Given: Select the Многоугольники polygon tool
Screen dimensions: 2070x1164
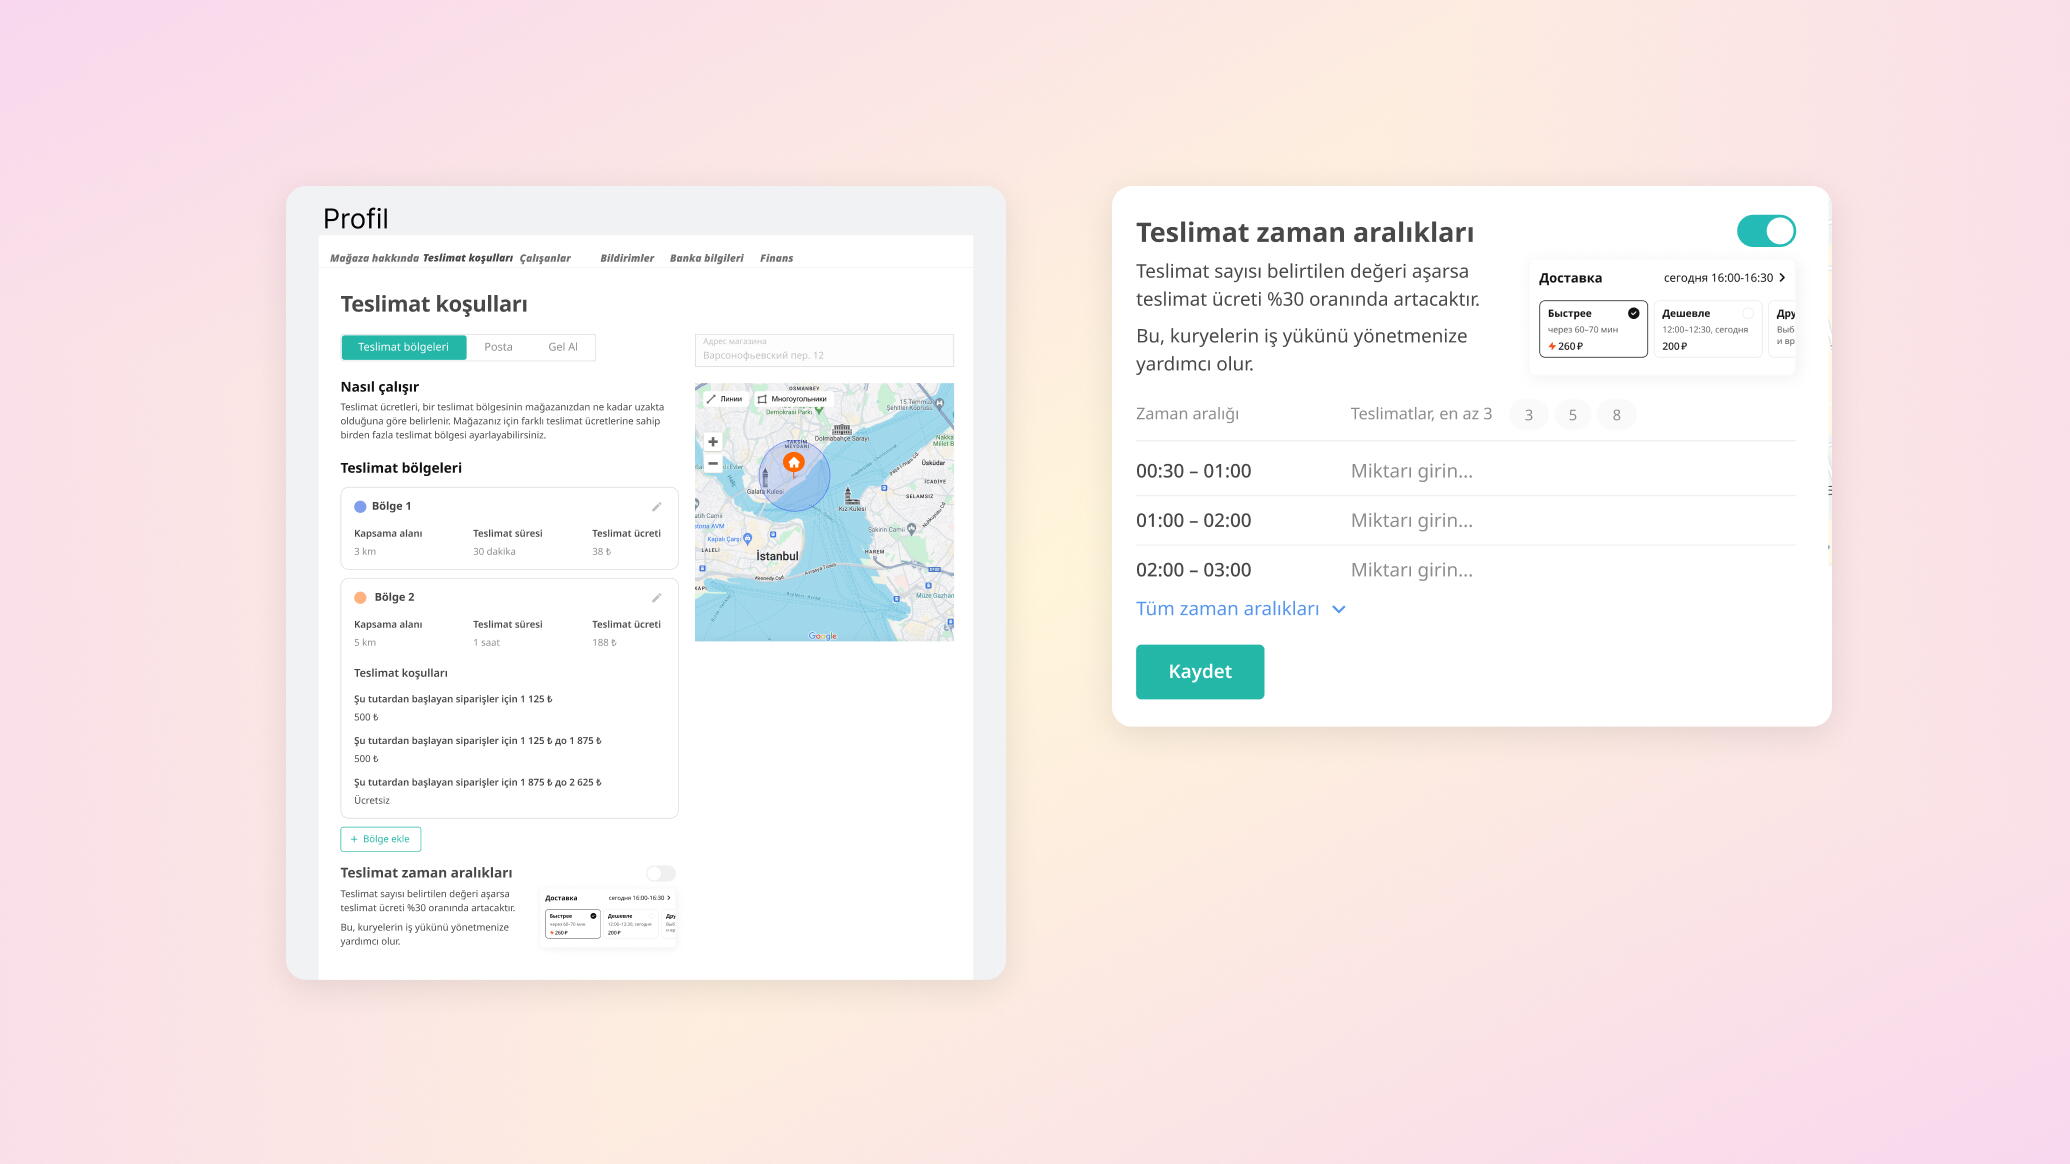Looking at the screenshot, I should [793, 399].
